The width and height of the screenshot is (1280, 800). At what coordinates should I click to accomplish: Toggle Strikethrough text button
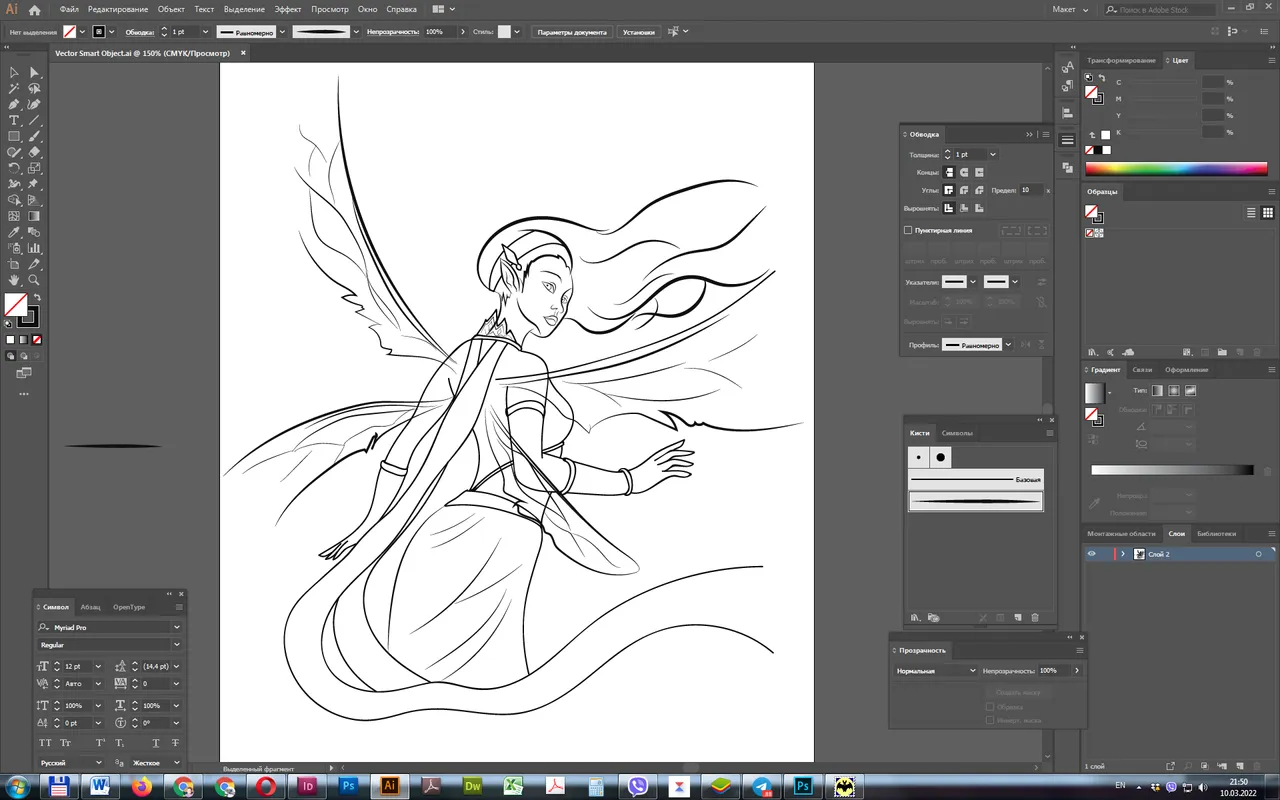[x=176, y=743]
